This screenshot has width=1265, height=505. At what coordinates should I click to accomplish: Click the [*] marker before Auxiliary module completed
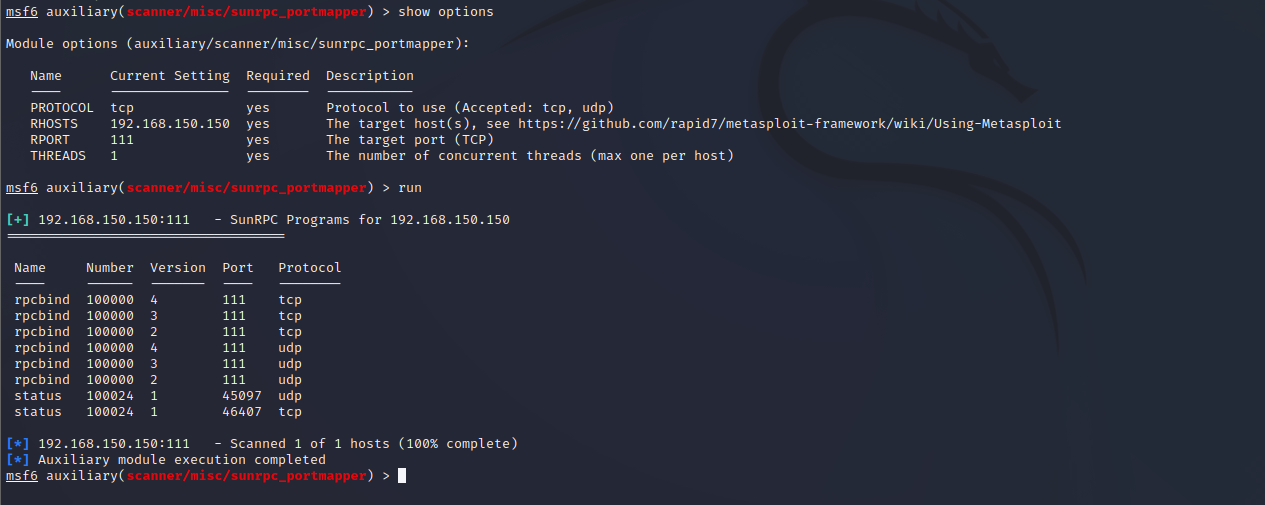coord(18,460)
